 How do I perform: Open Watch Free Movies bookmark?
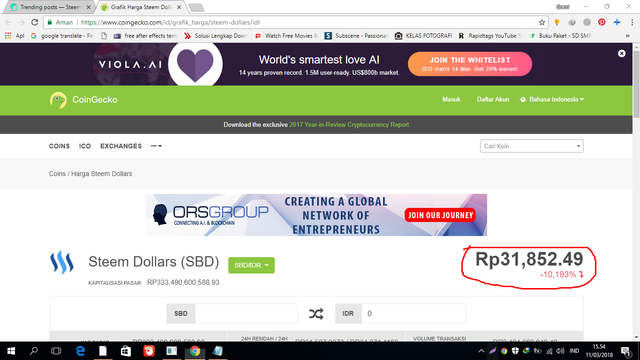coord(286,36)
